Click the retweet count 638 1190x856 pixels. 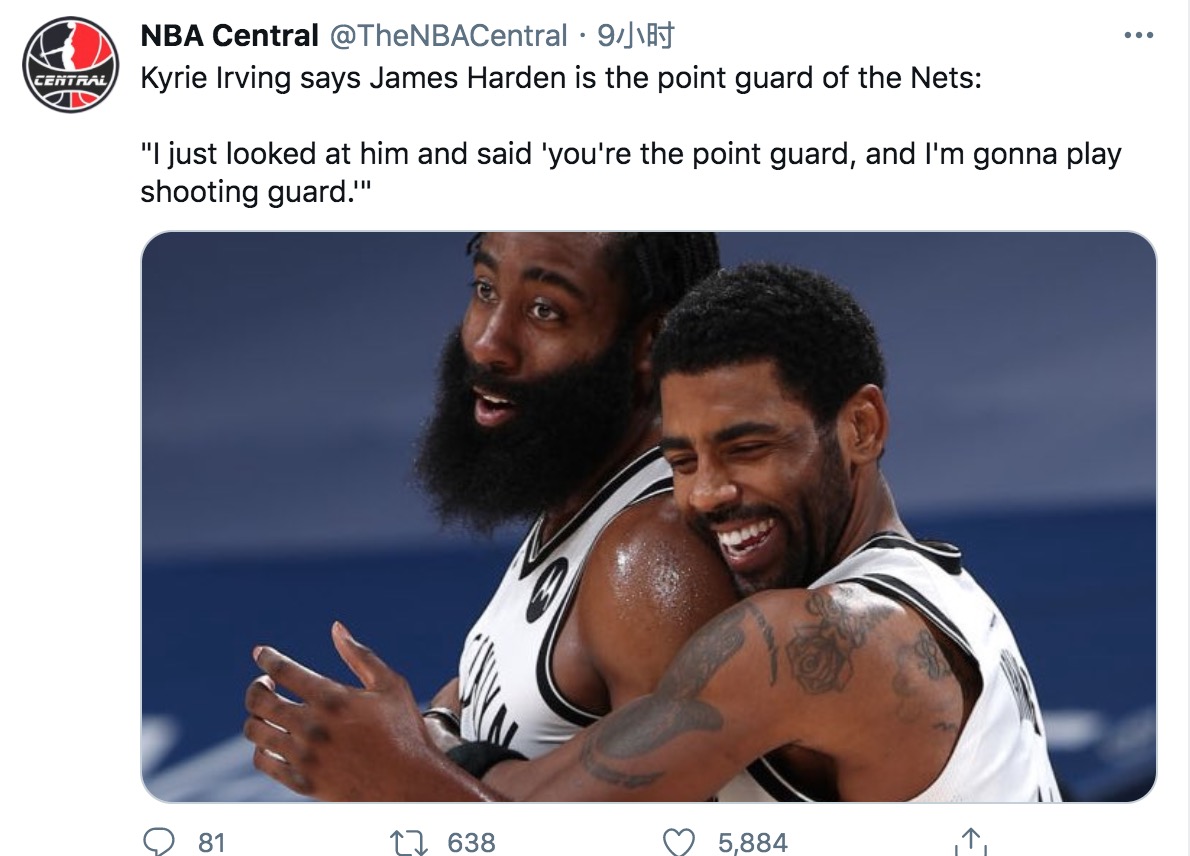pos(471,842)
